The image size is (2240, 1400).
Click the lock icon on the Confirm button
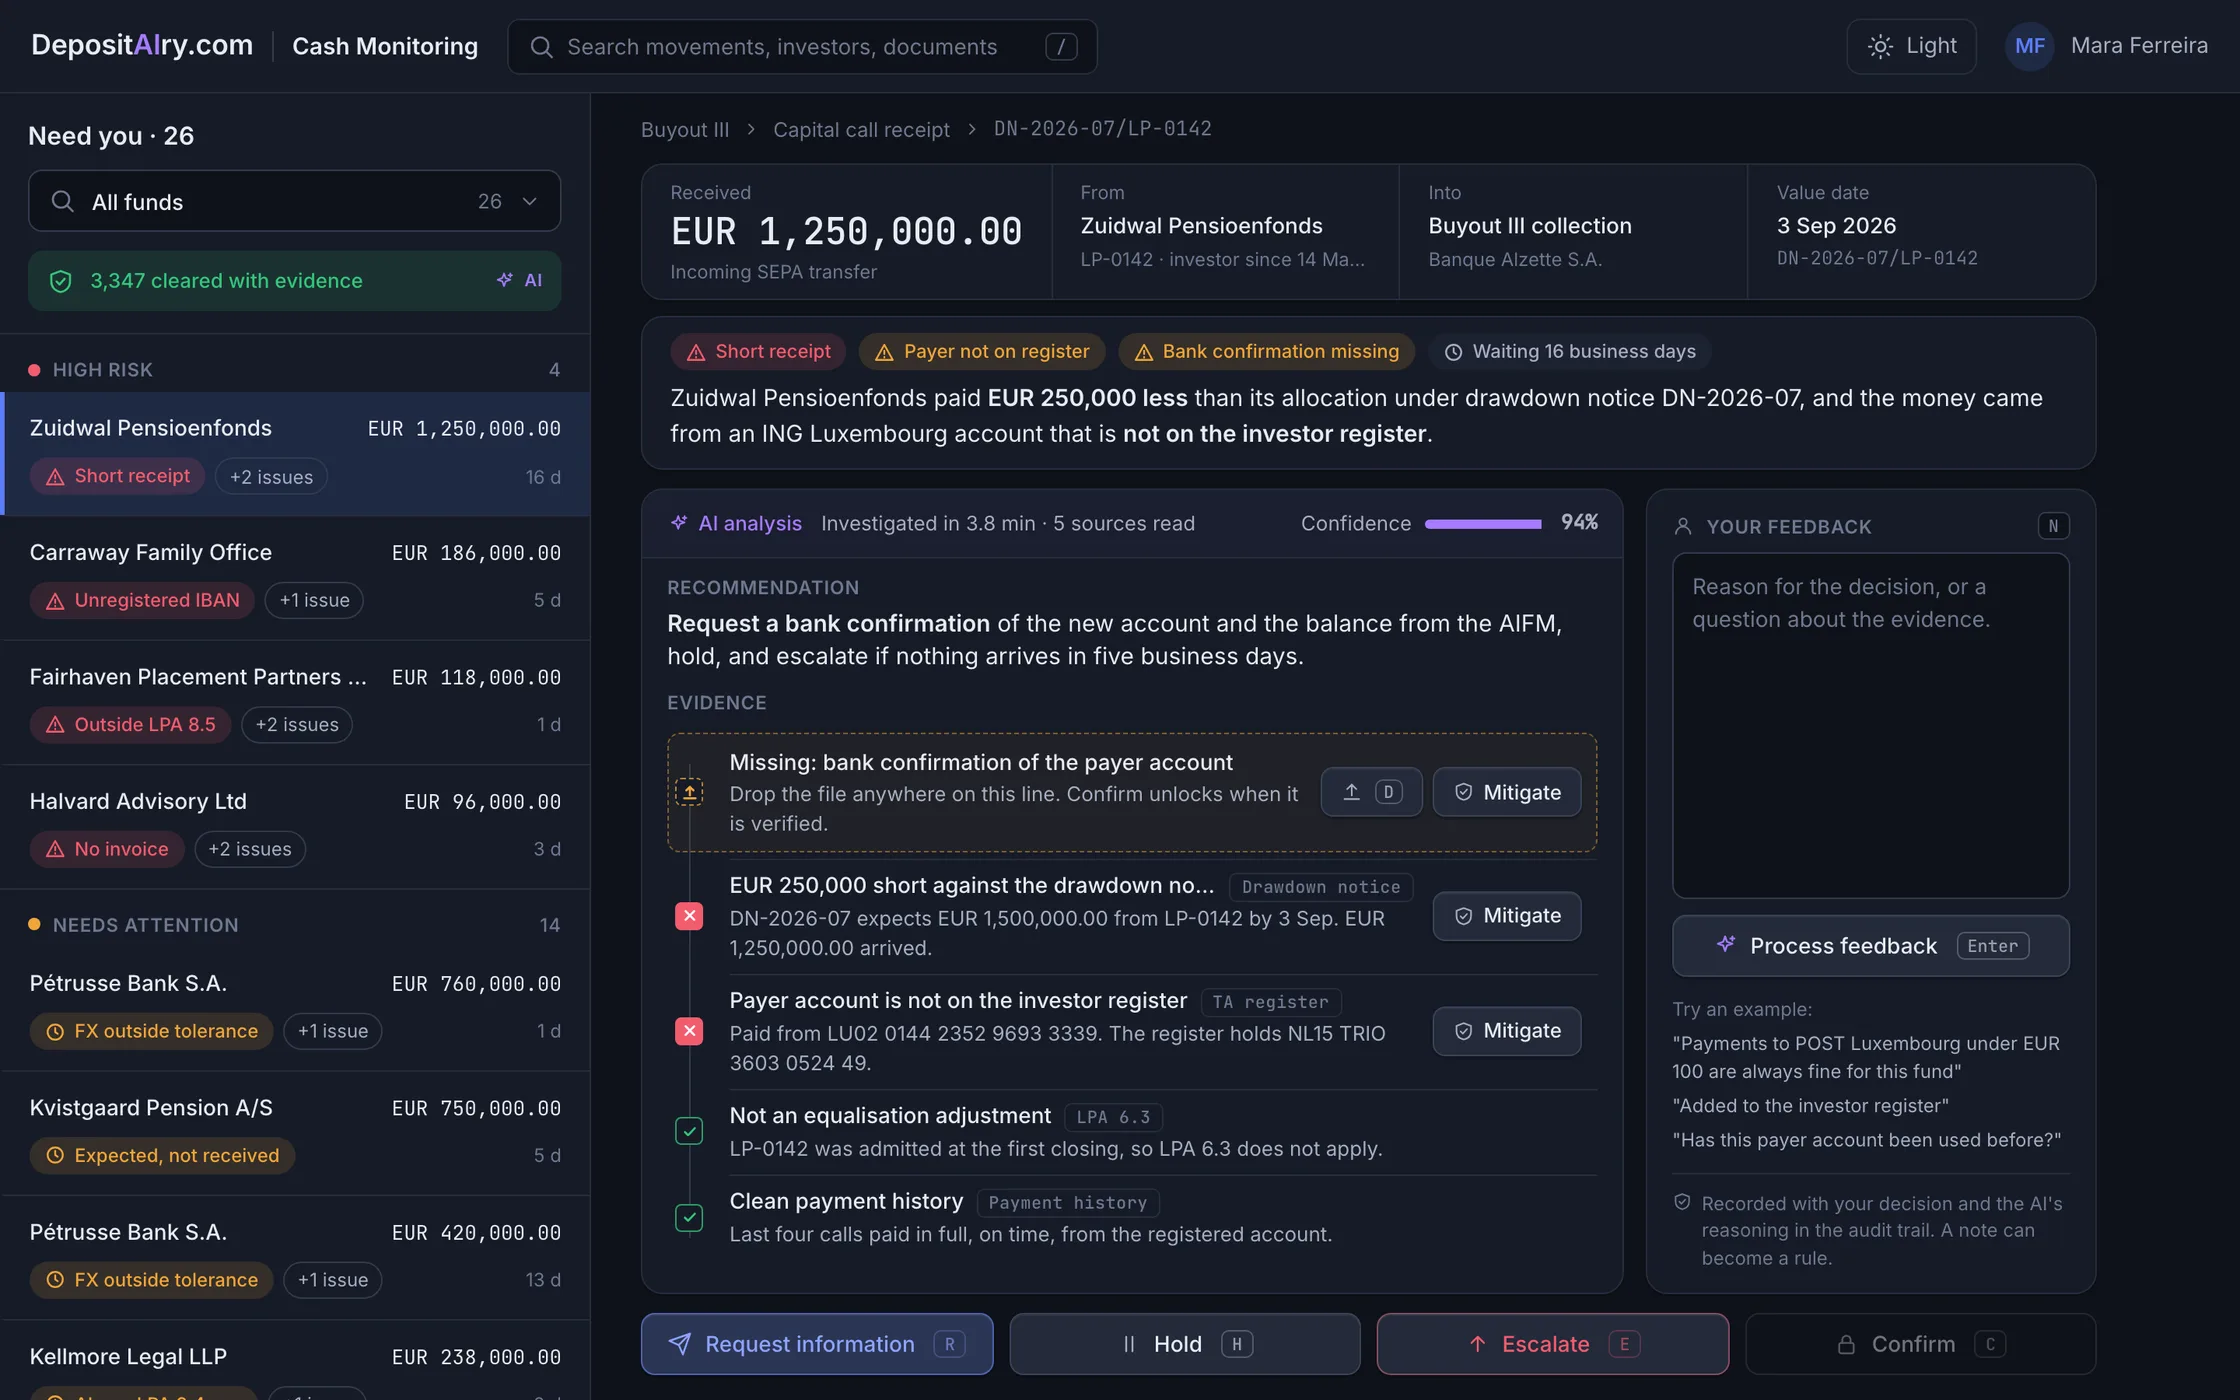[x=1846, y=1345]
